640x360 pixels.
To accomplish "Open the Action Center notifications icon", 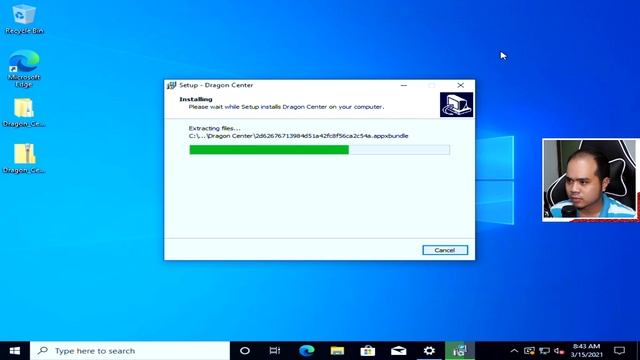I will tap(620, 351).
